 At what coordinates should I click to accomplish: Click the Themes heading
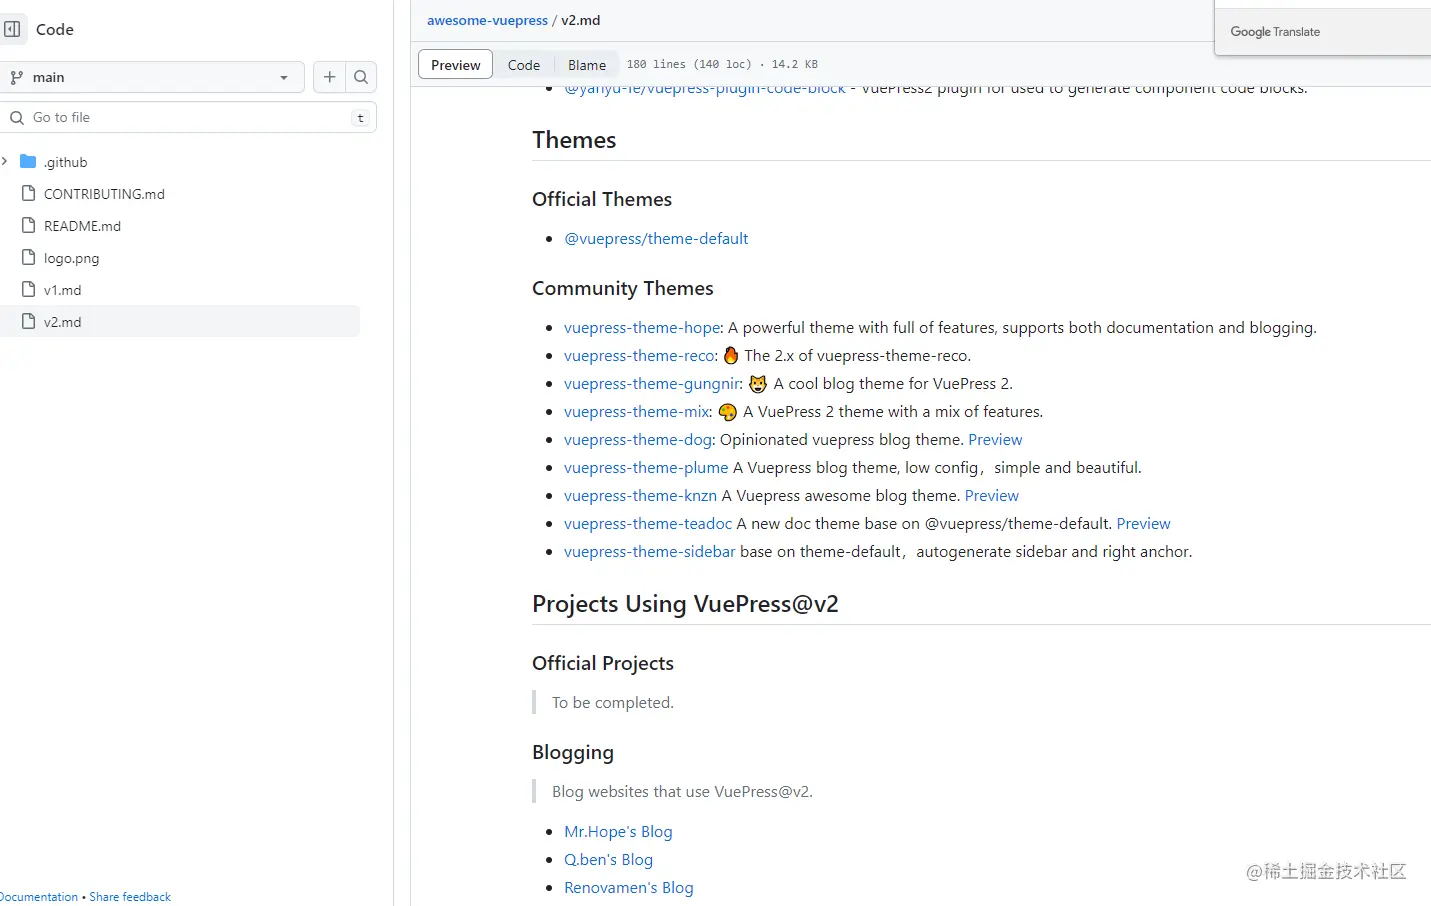[x=574, y=140]
